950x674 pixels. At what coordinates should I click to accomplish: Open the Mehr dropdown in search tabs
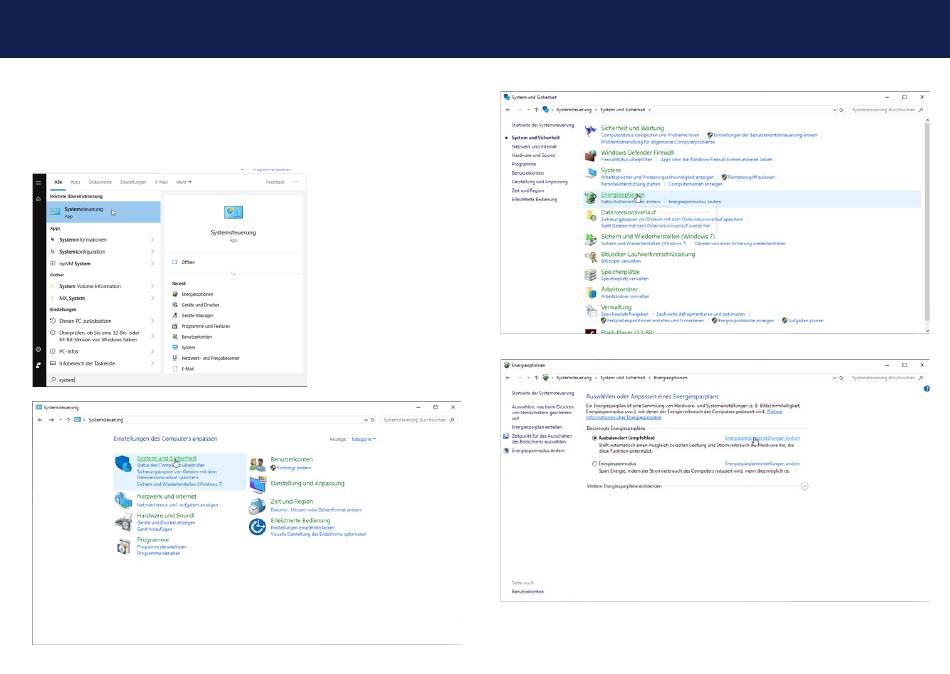pyautogui.click(x=184, y=182)
